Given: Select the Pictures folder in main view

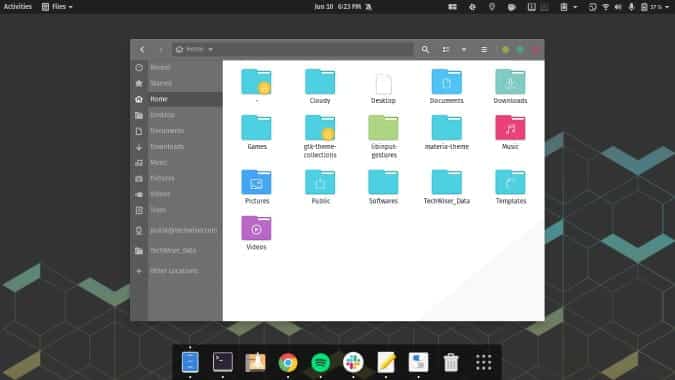Looking at the screenshot, I should [x=257, y=186].
